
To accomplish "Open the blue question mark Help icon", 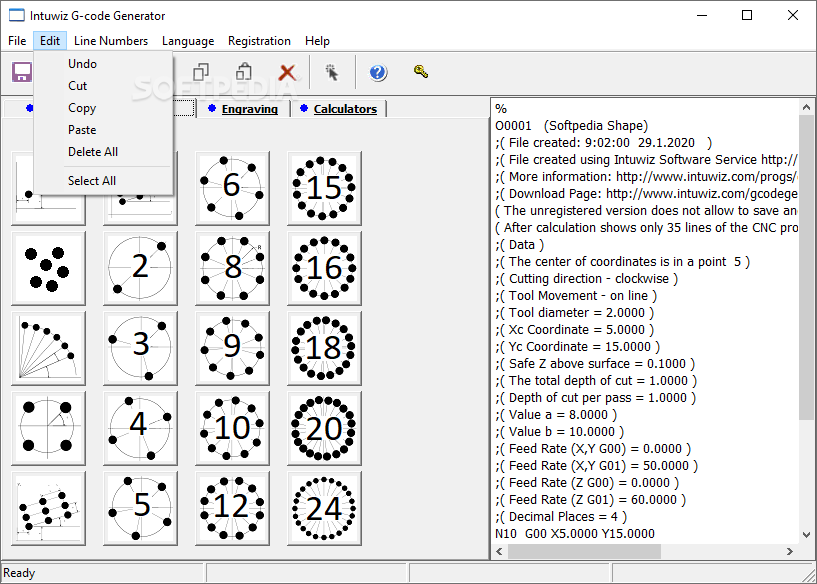I will [x=378, y=72].
